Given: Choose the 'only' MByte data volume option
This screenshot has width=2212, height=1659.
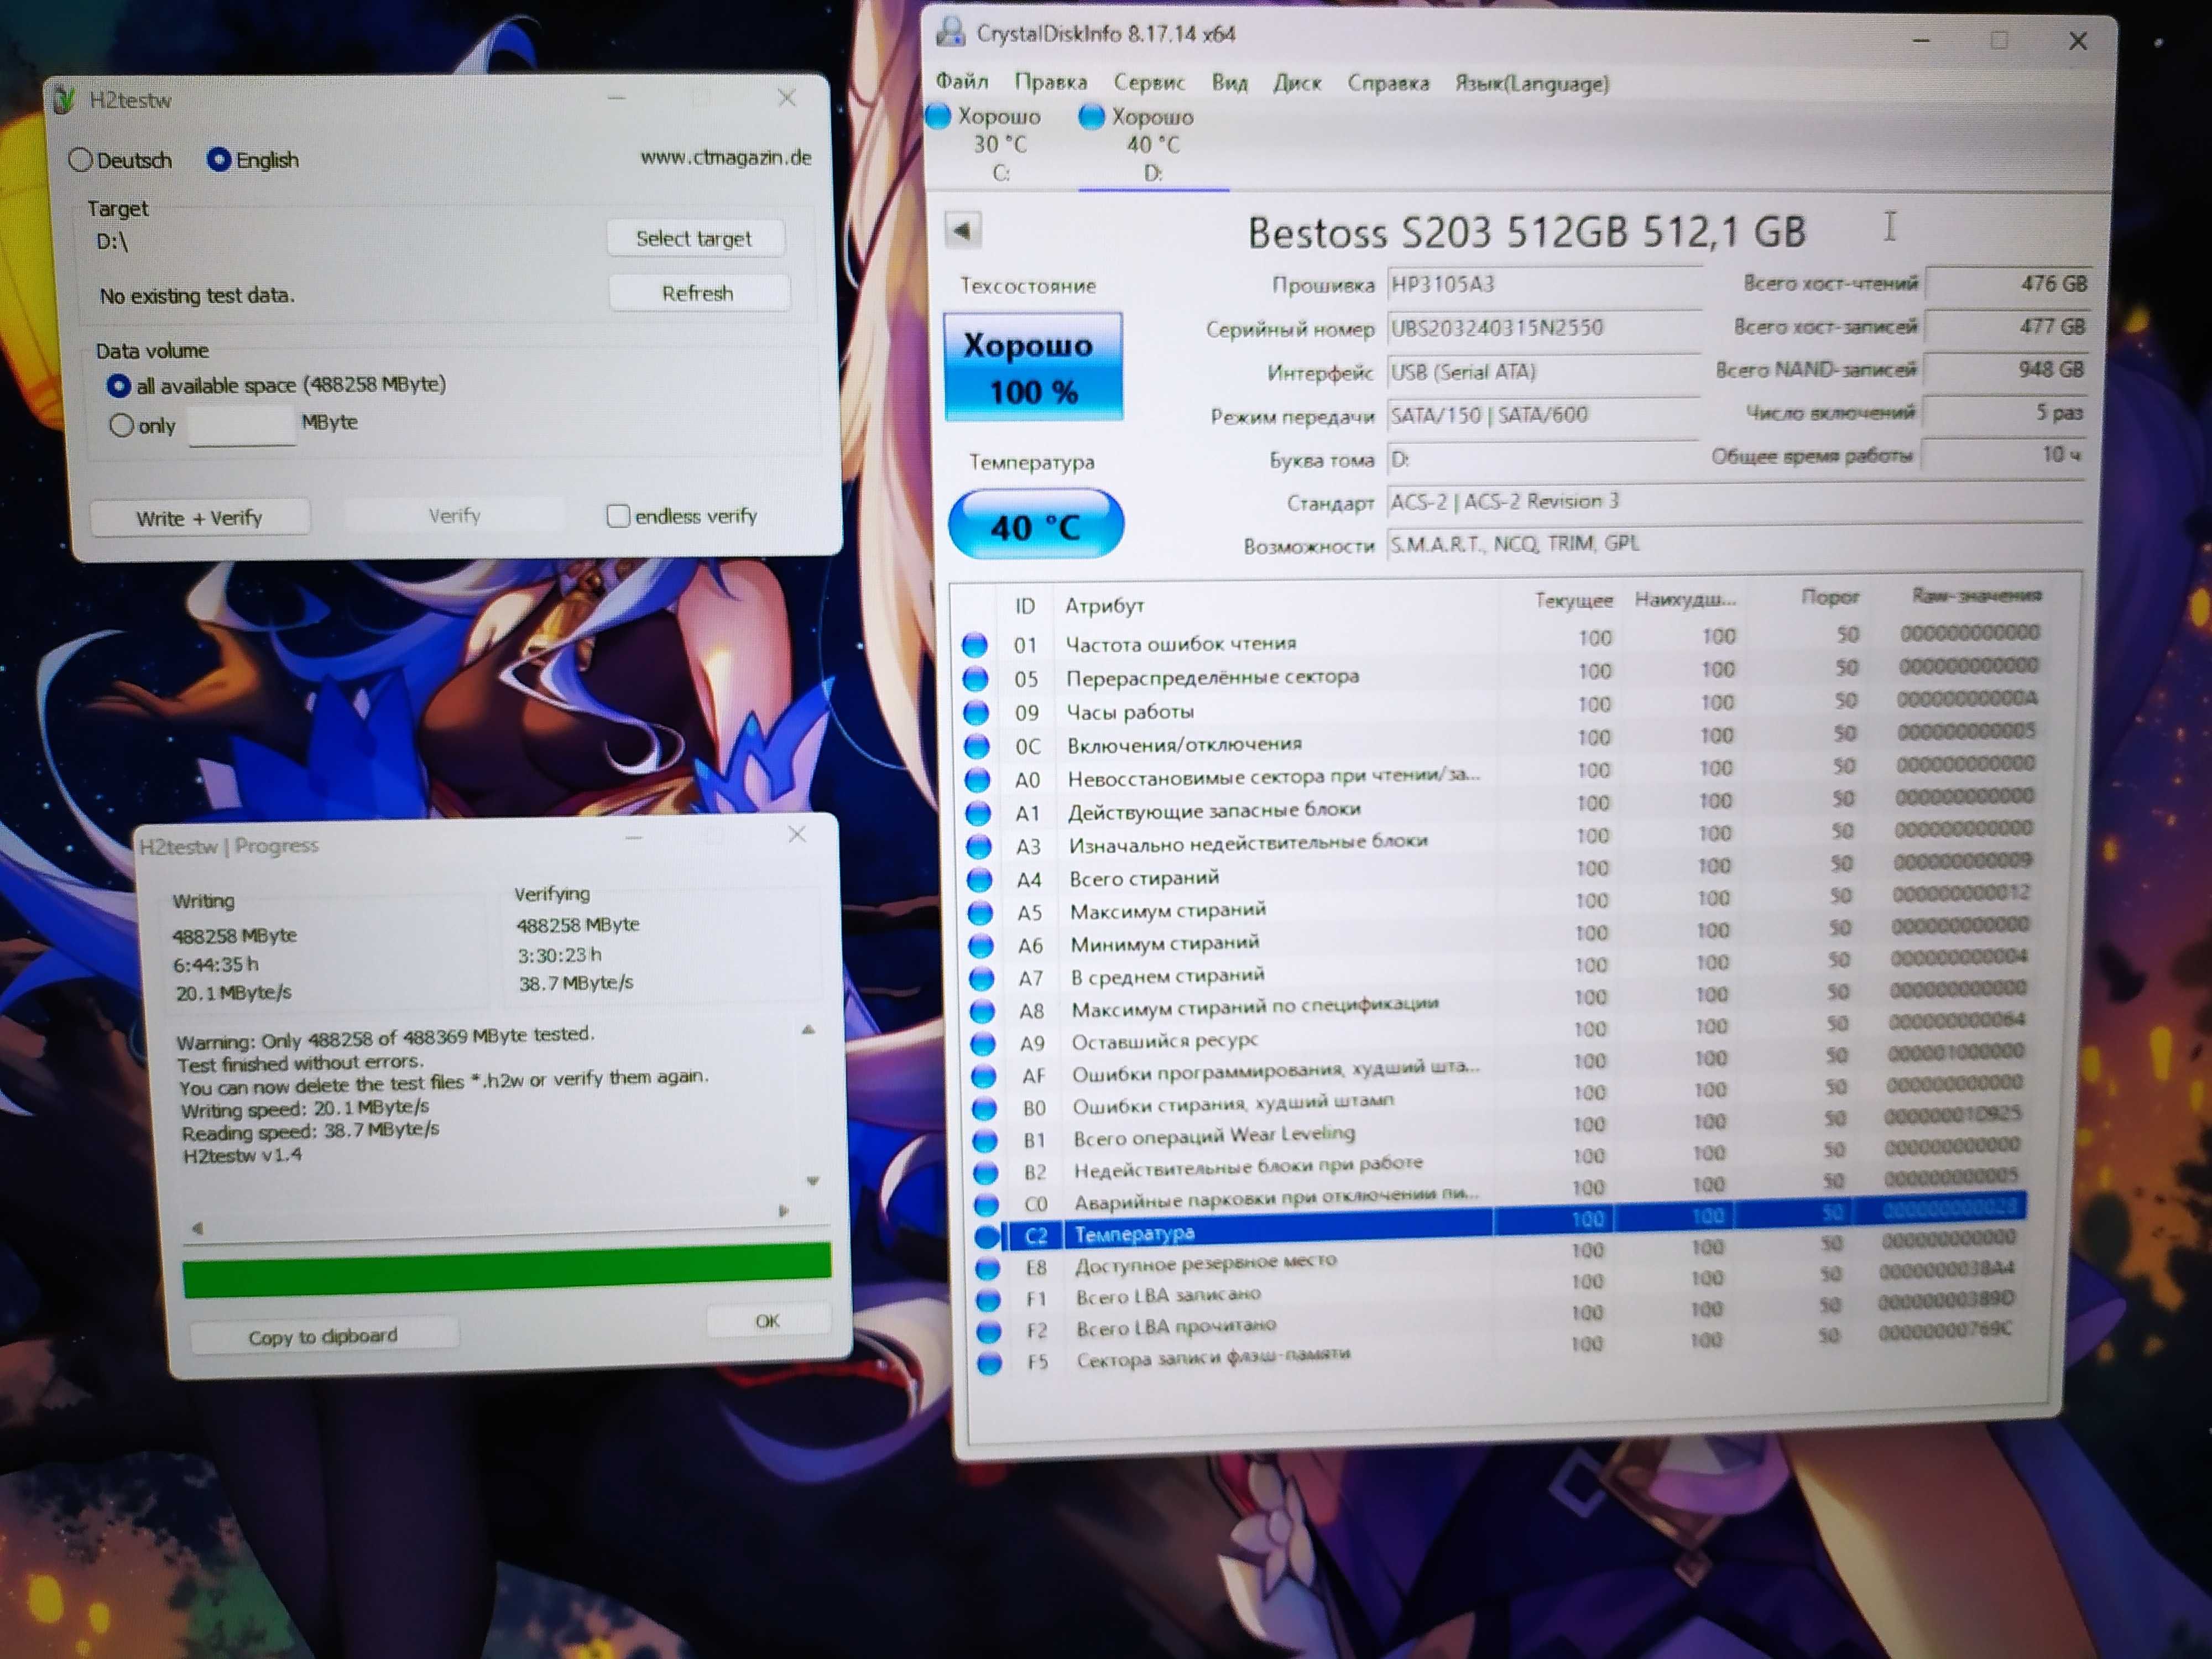Looking at the screenshot, I should click(121, 425).
